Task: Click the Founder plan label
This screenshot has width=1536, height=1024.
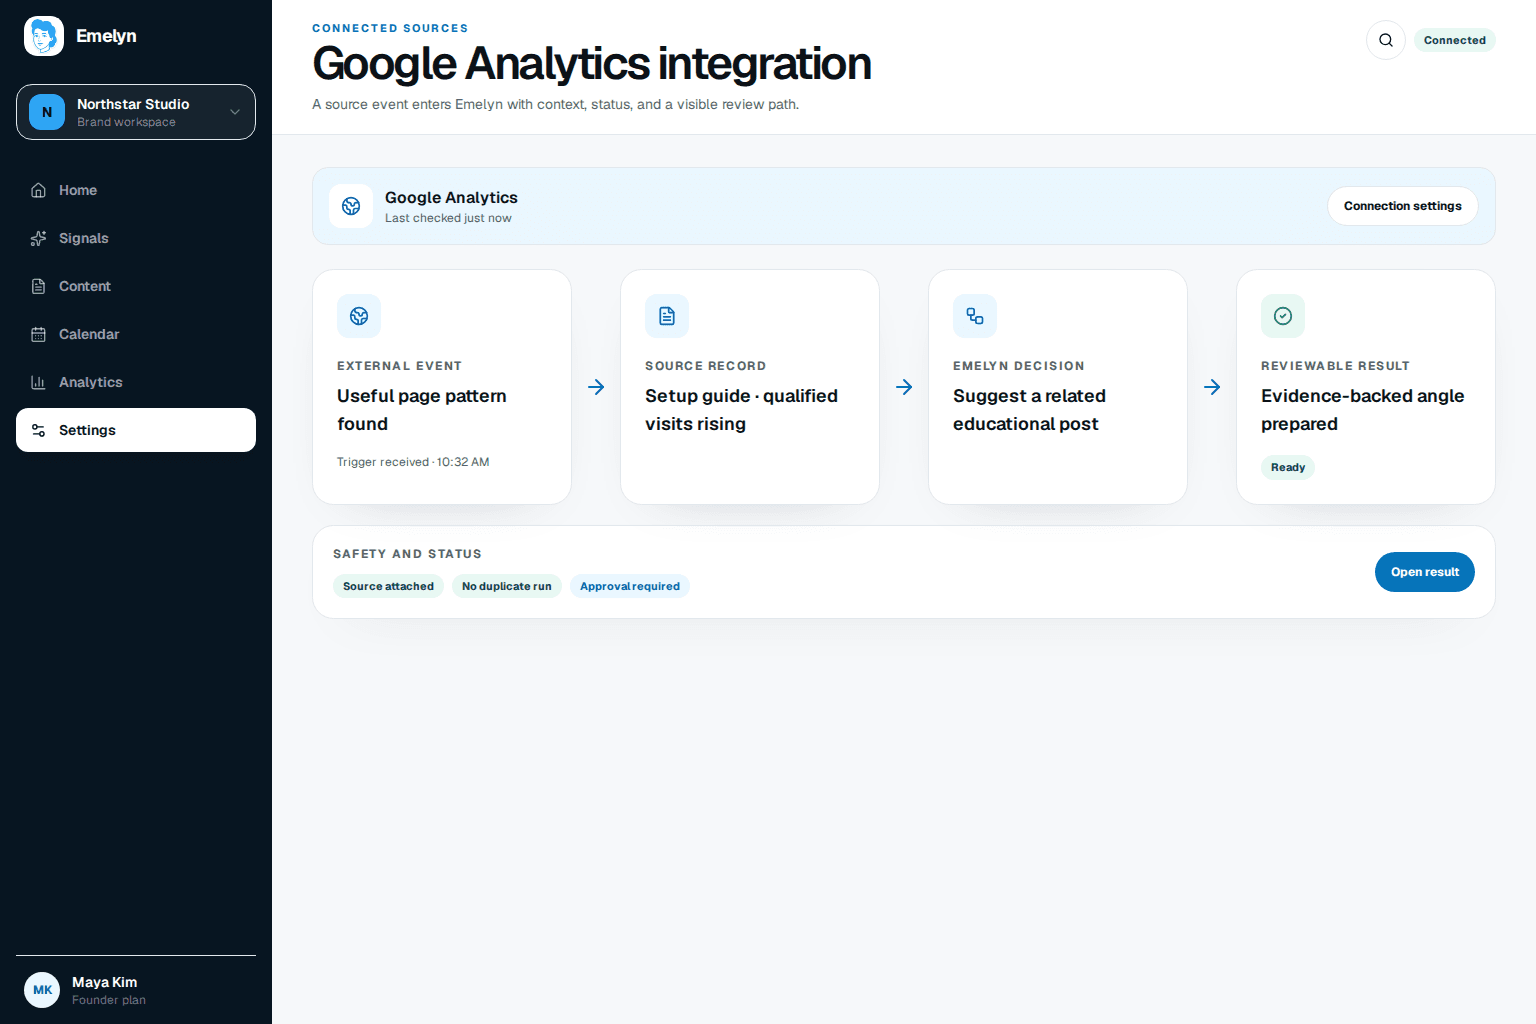Action: tap(109, 1000)
